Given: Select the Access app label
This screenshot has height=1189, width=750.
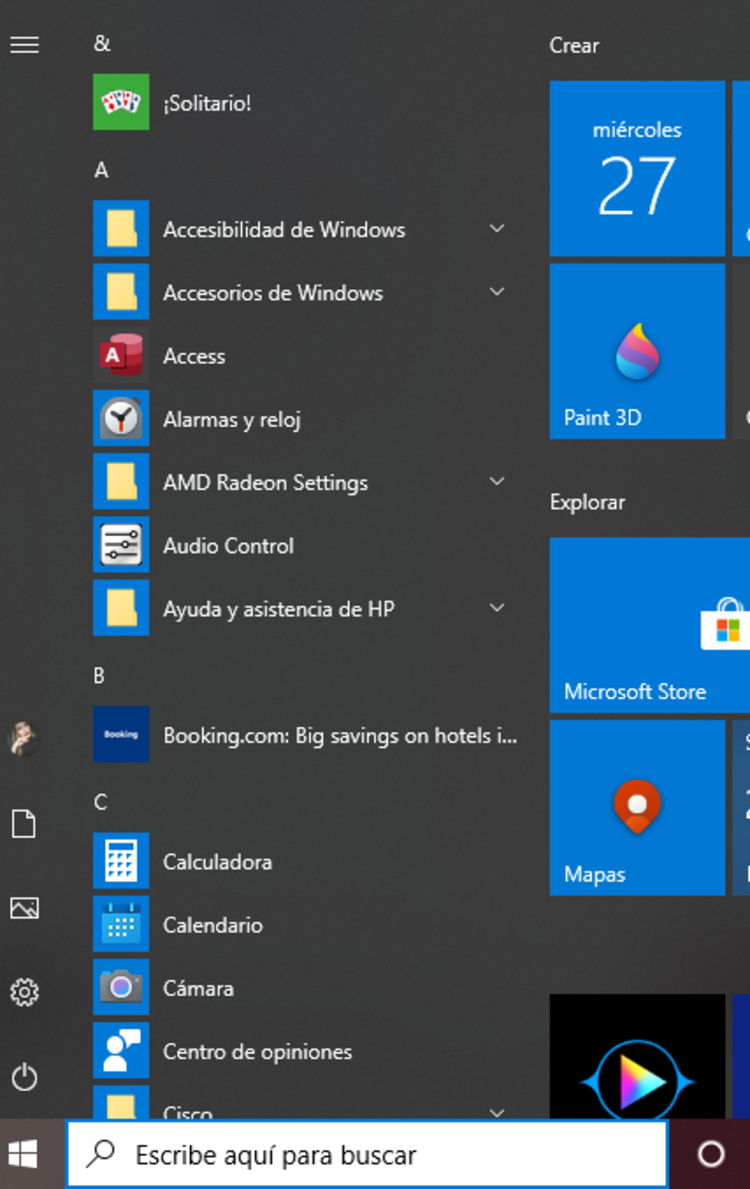Looking at the screenshot, I should [194, 356].
